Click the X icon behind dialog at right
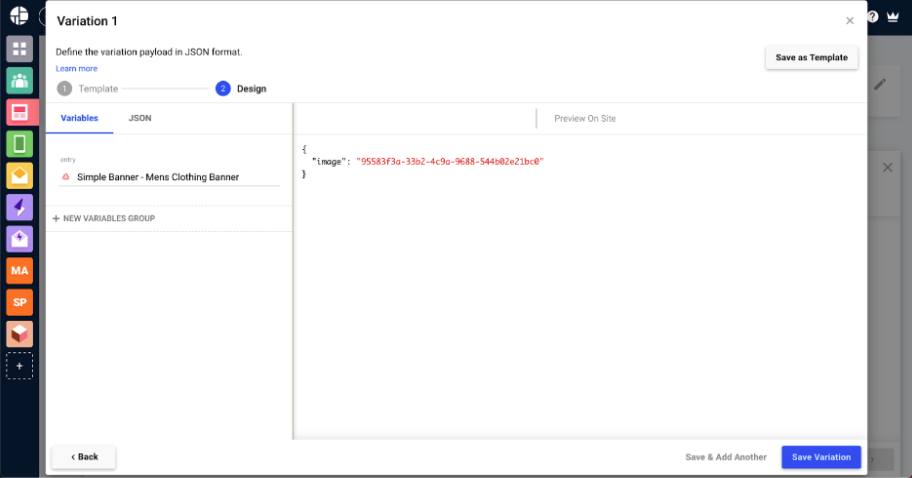Viewport: 912px width, 478px height. (x=888, y=167)
